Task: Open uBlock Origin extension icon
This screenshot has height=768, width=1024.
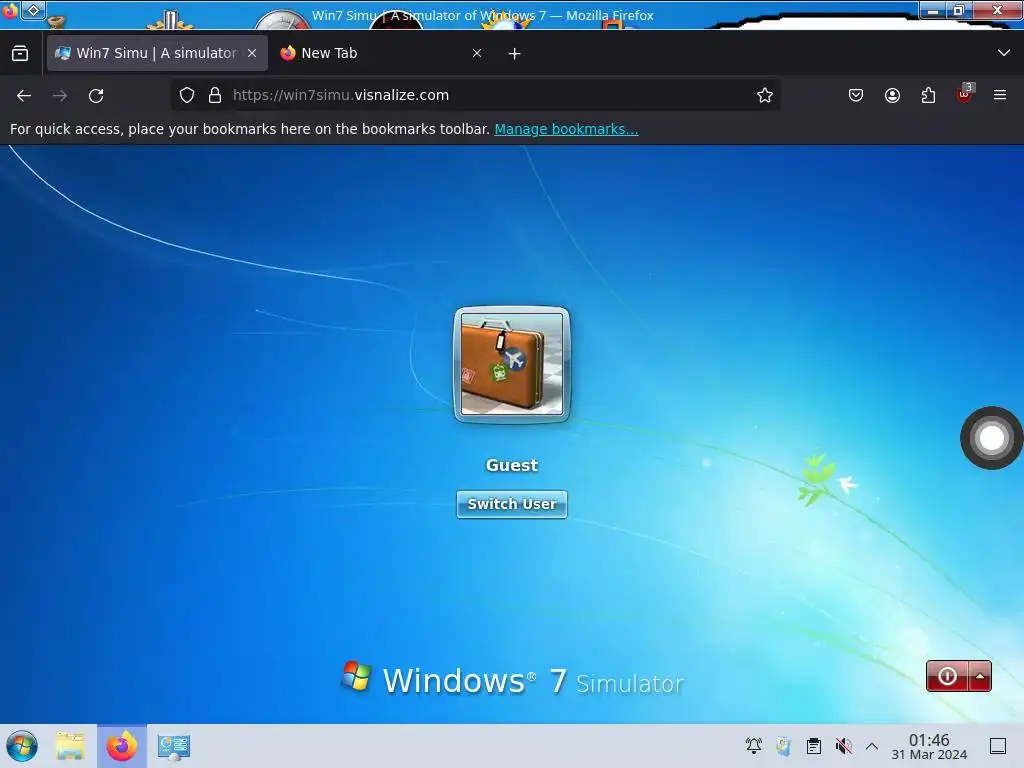Action: [x=965, y=94]
